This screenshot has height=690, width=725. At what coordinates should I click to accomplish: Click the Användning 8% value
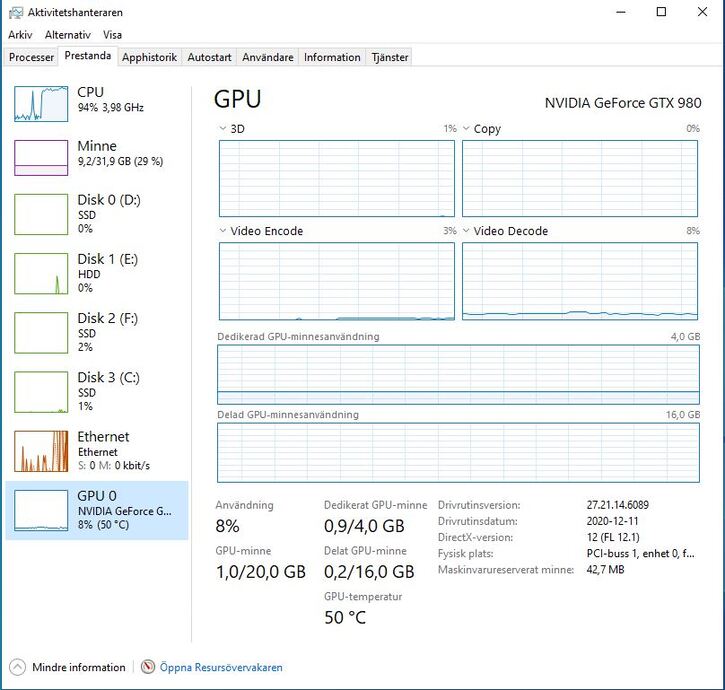pos(227,526)
